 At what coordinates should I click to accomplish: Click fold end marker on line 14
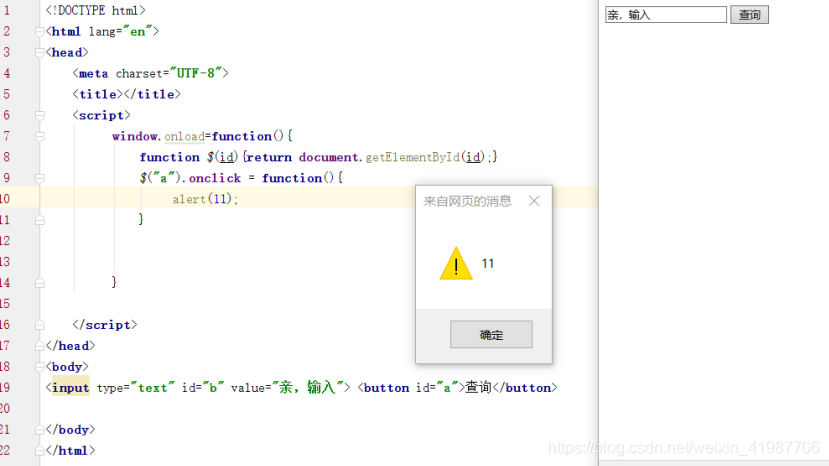coord(40,283)
